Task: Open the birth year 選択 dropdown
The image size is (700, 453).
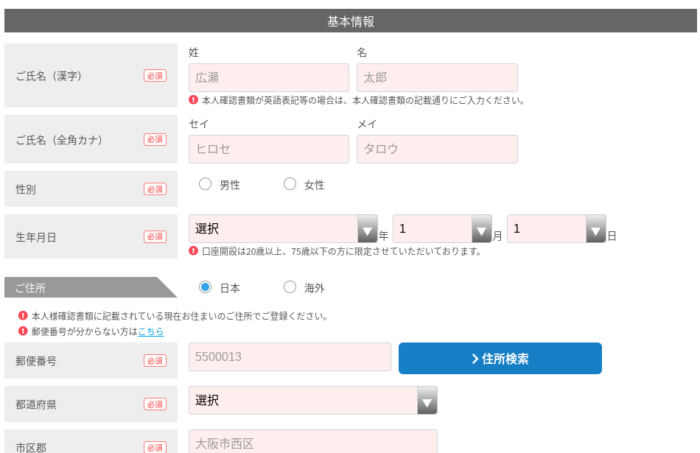Action: [x=283, y=229]
